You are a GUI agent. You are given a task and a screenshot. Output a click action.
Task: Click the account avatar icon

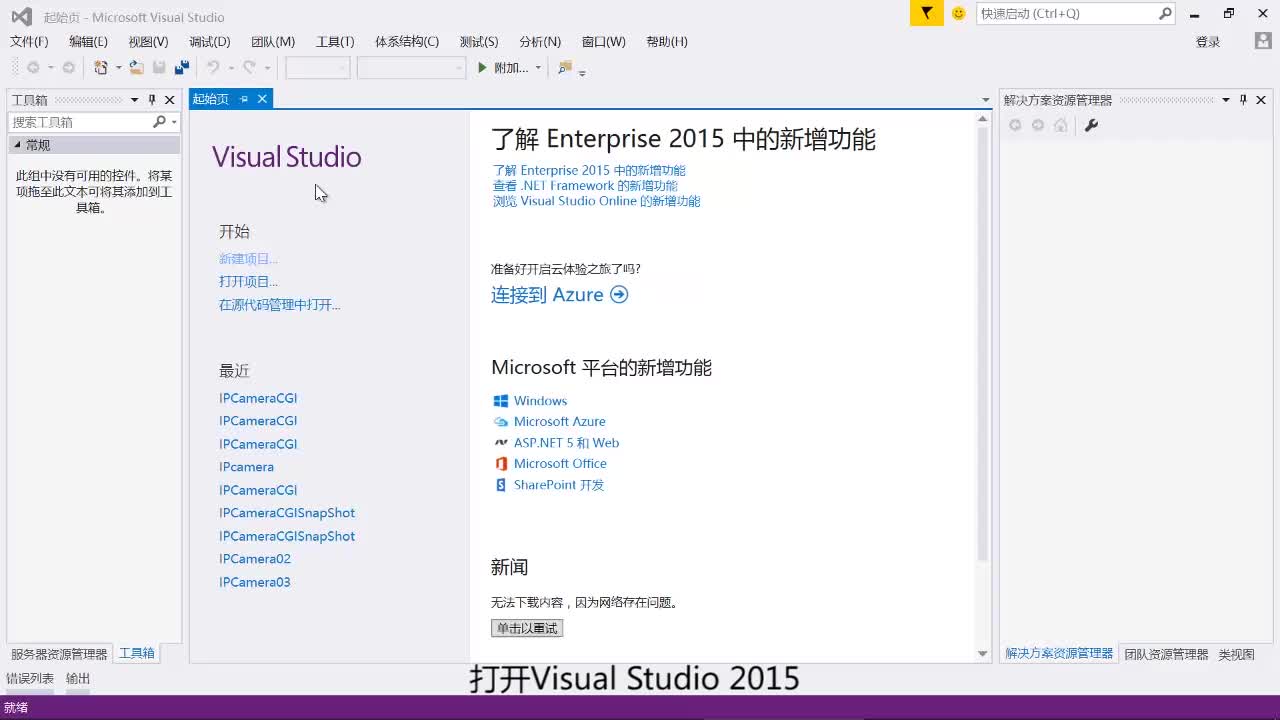pyautogui.click(x=1263, y=41)
